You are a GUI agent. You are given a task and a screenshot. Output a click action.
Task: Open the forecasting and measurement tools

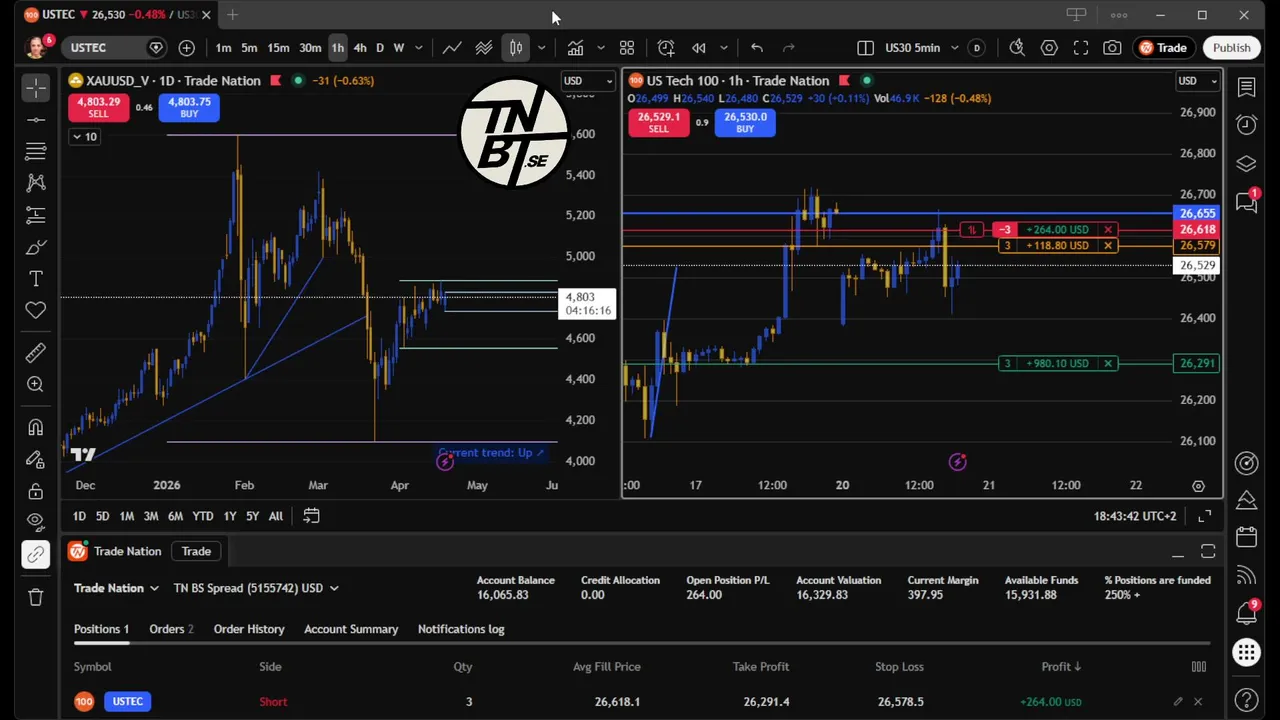pyautogui.click(x=36, y=215)
